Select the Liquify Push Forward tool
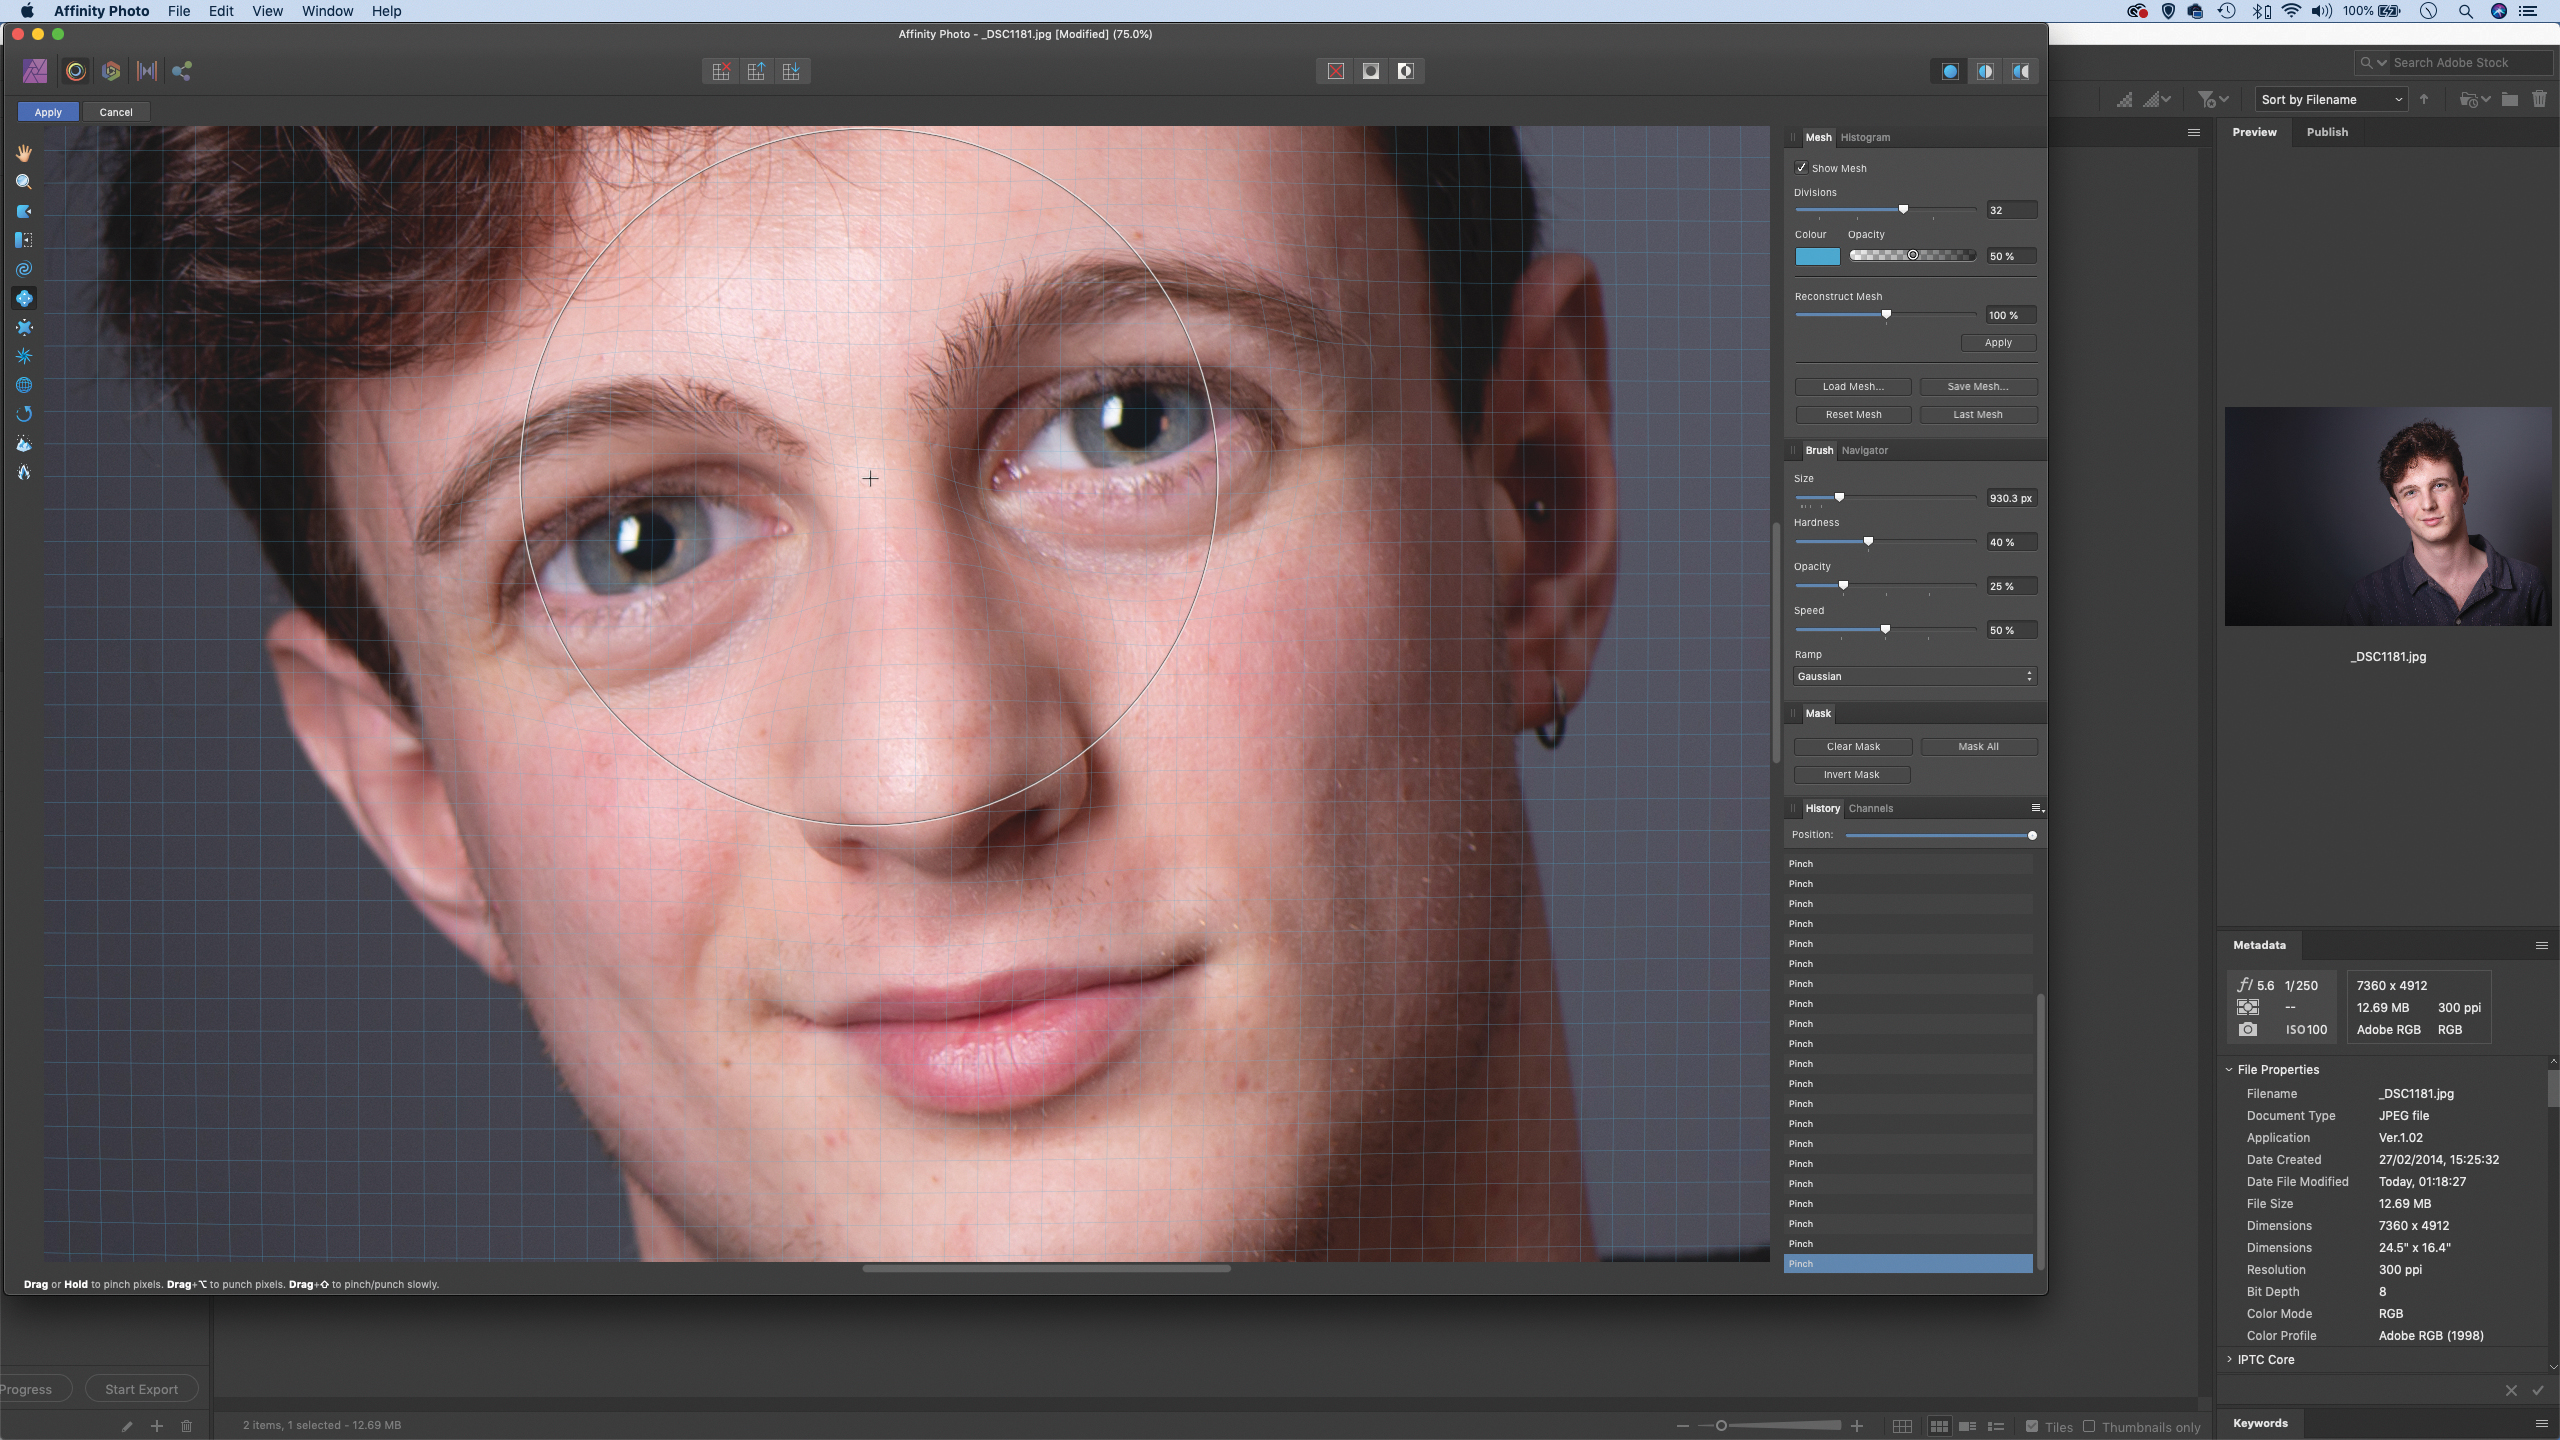 (x=24, y=211)
